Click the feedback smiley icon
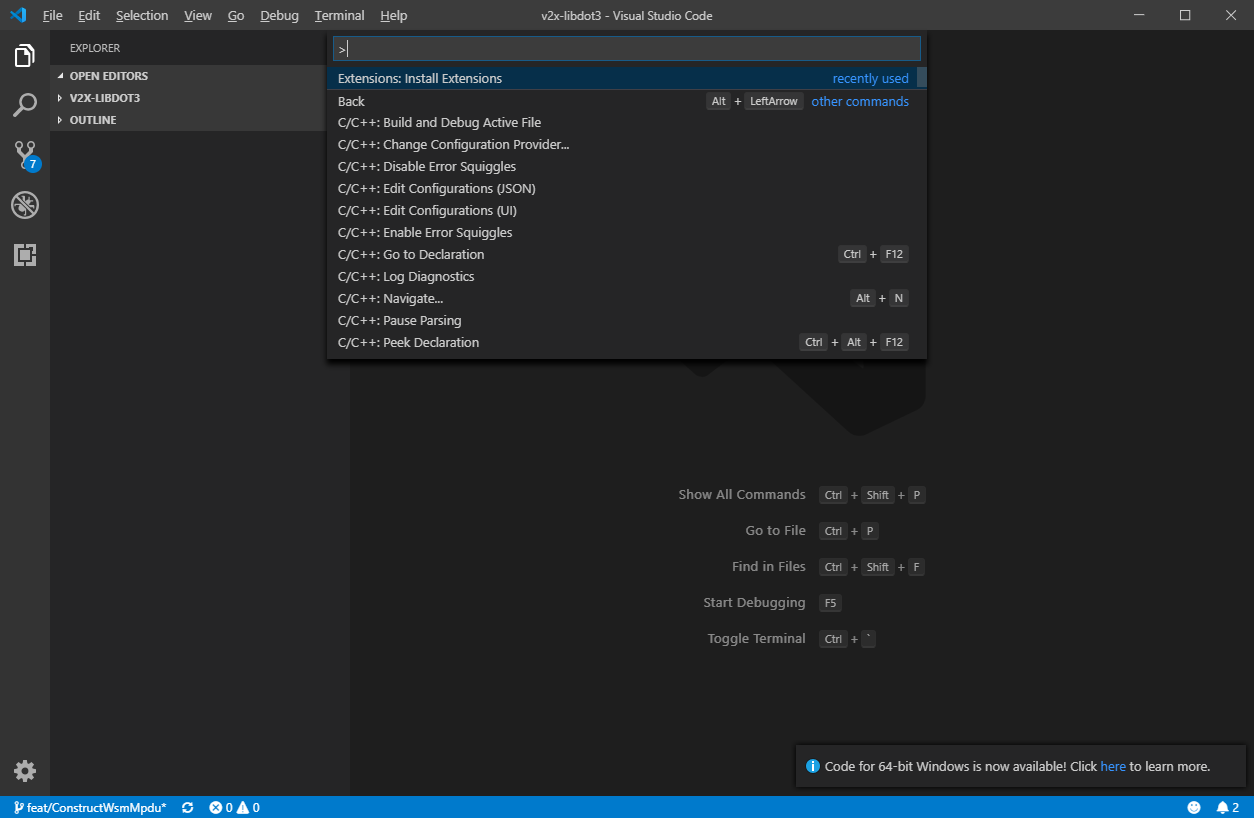 pos(1194,807)
